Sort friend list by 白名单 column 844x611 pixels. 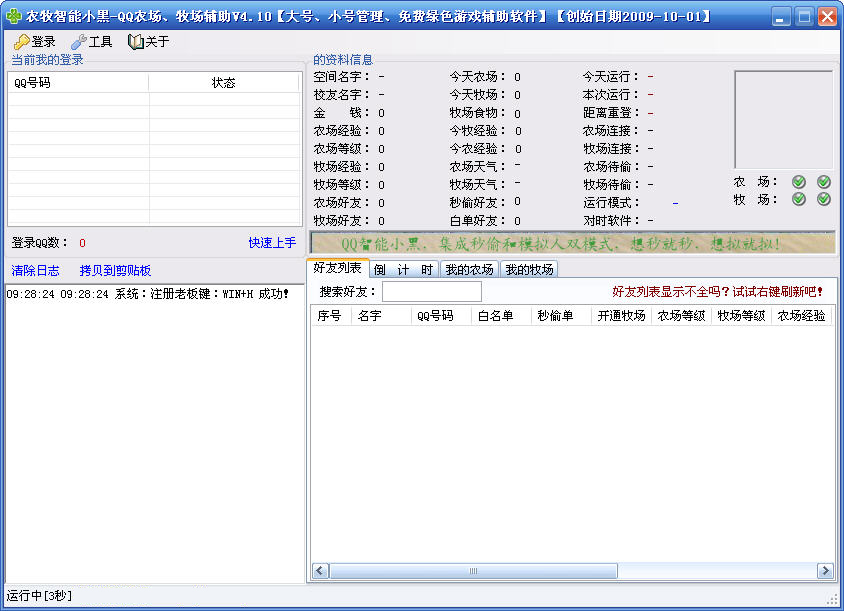pyautogui.click(x=501, y=315)
